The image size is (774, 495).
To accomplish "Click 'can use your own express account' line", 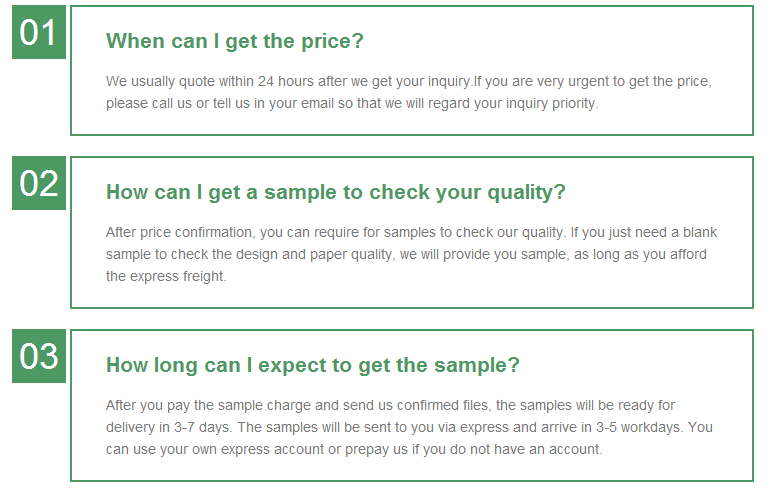I will (x=354, y=450).
